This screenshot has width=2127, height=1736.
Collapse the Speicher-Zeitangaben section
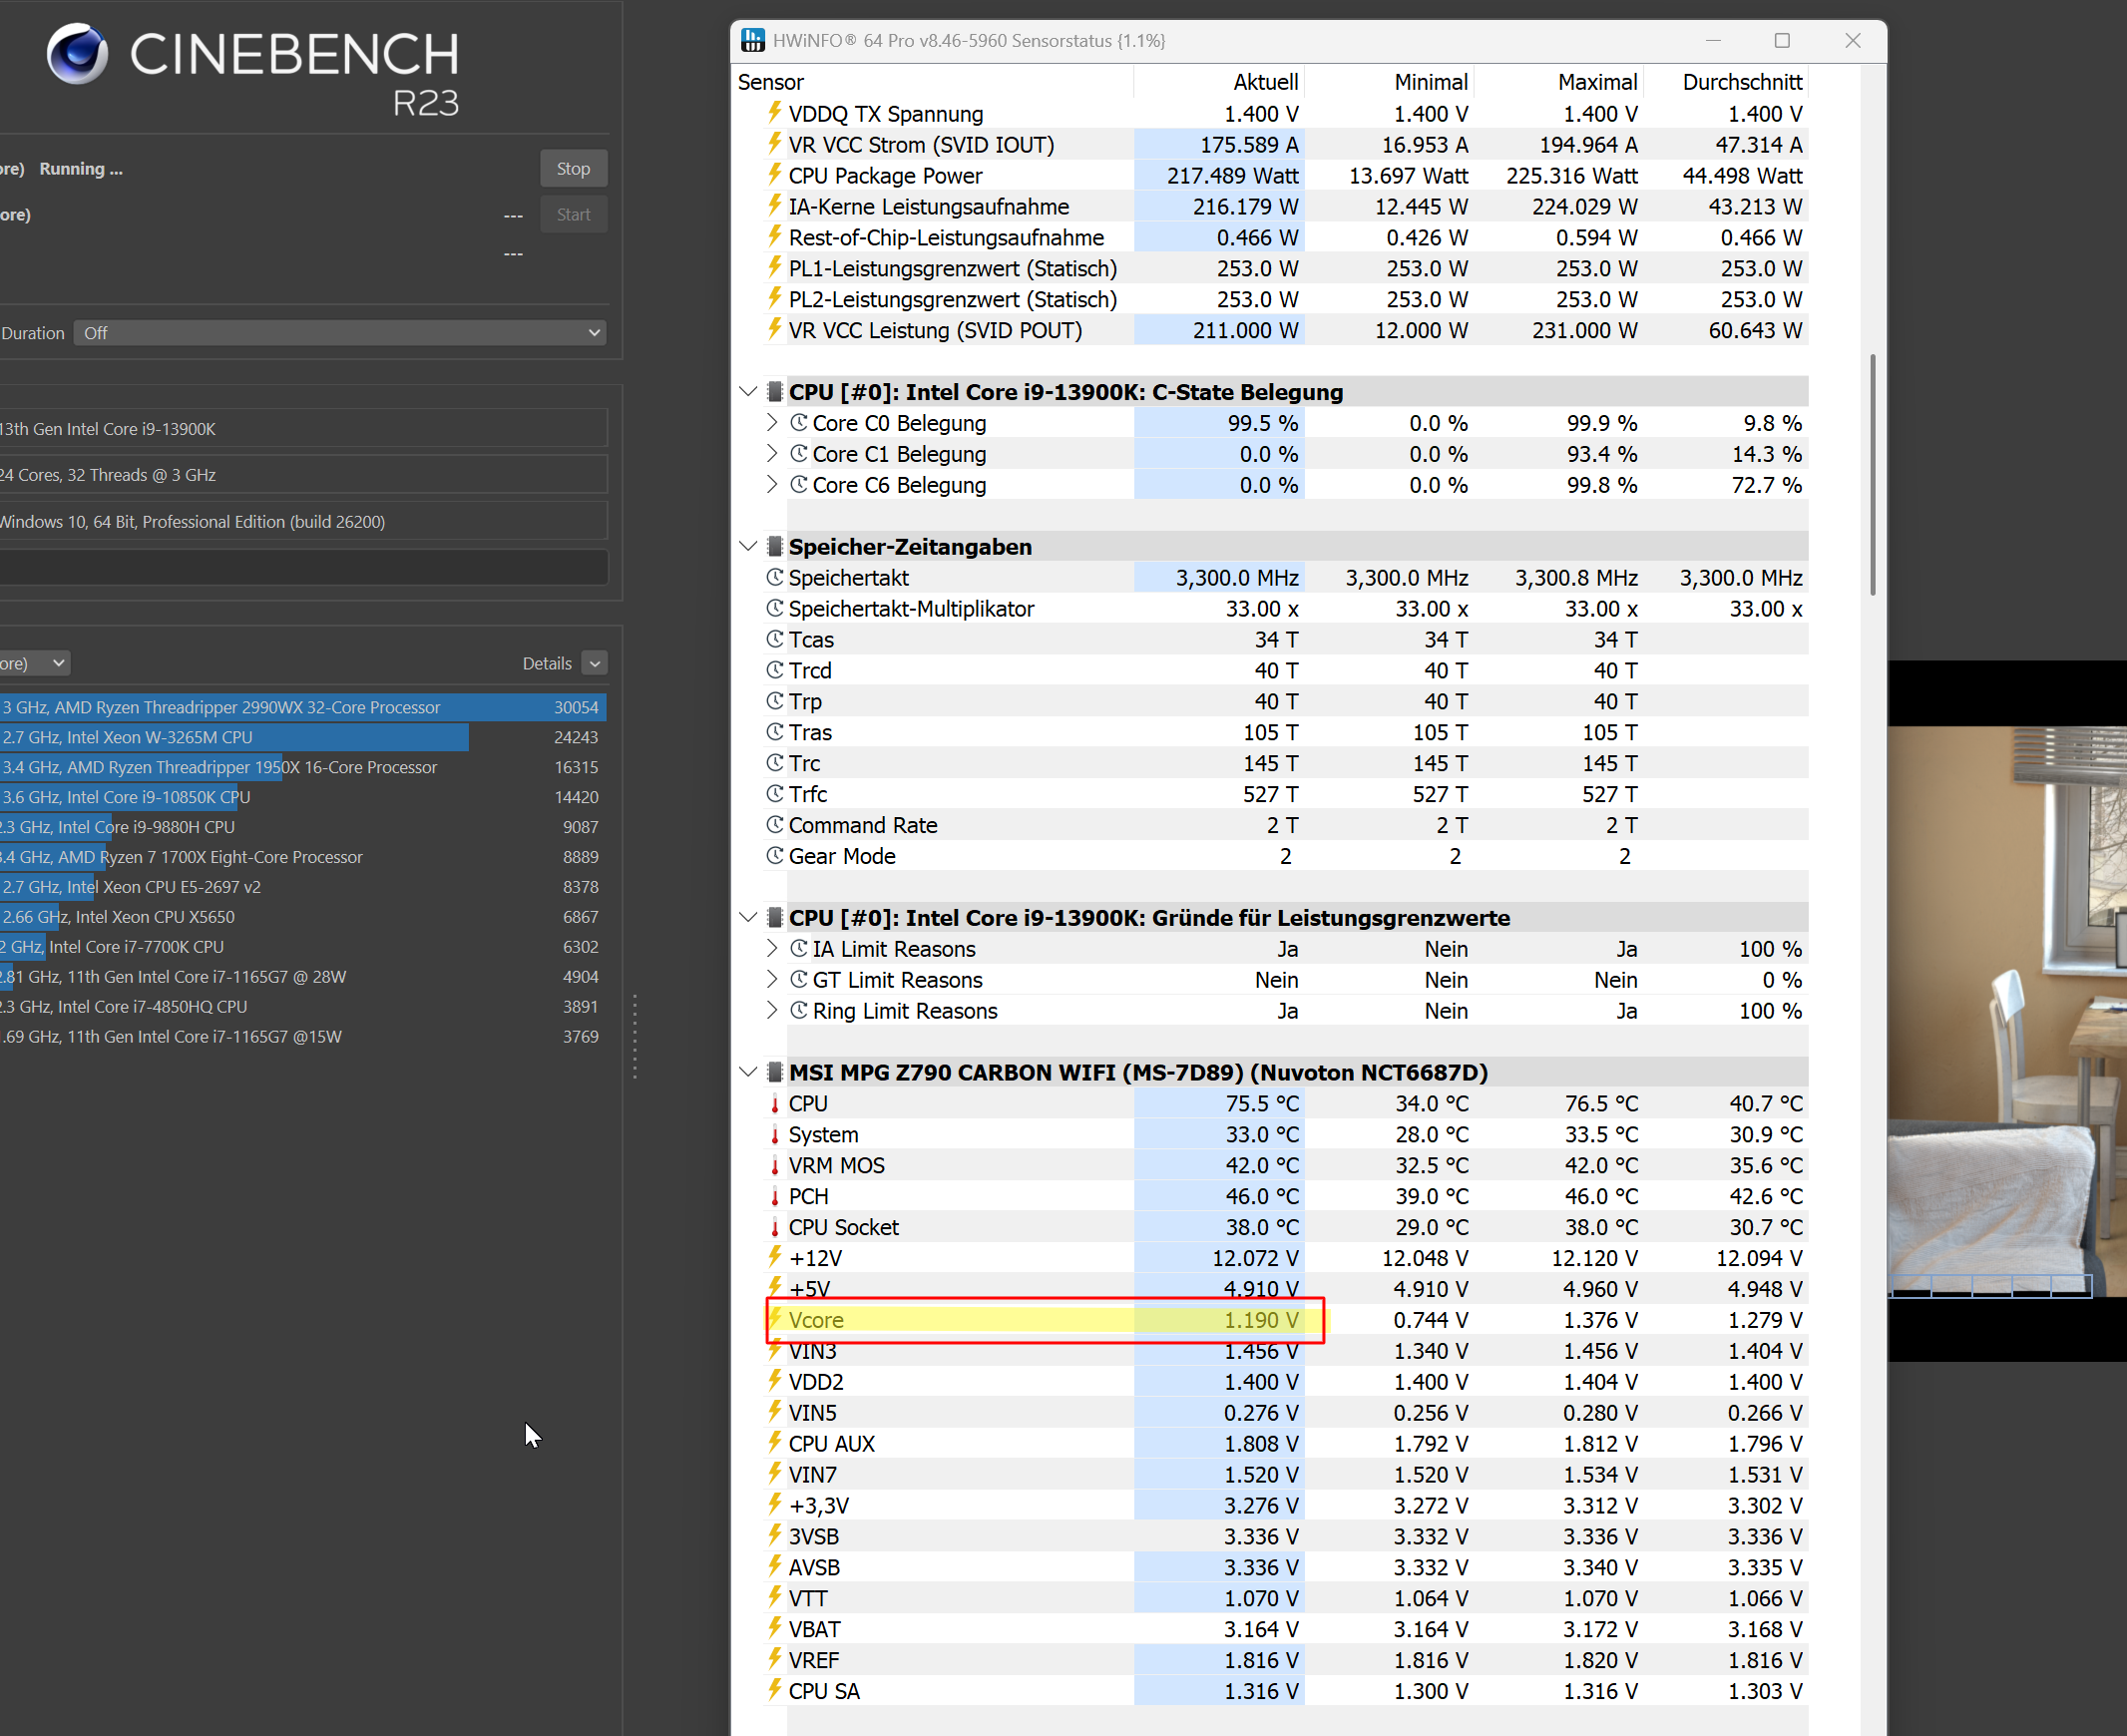(749, 546)
